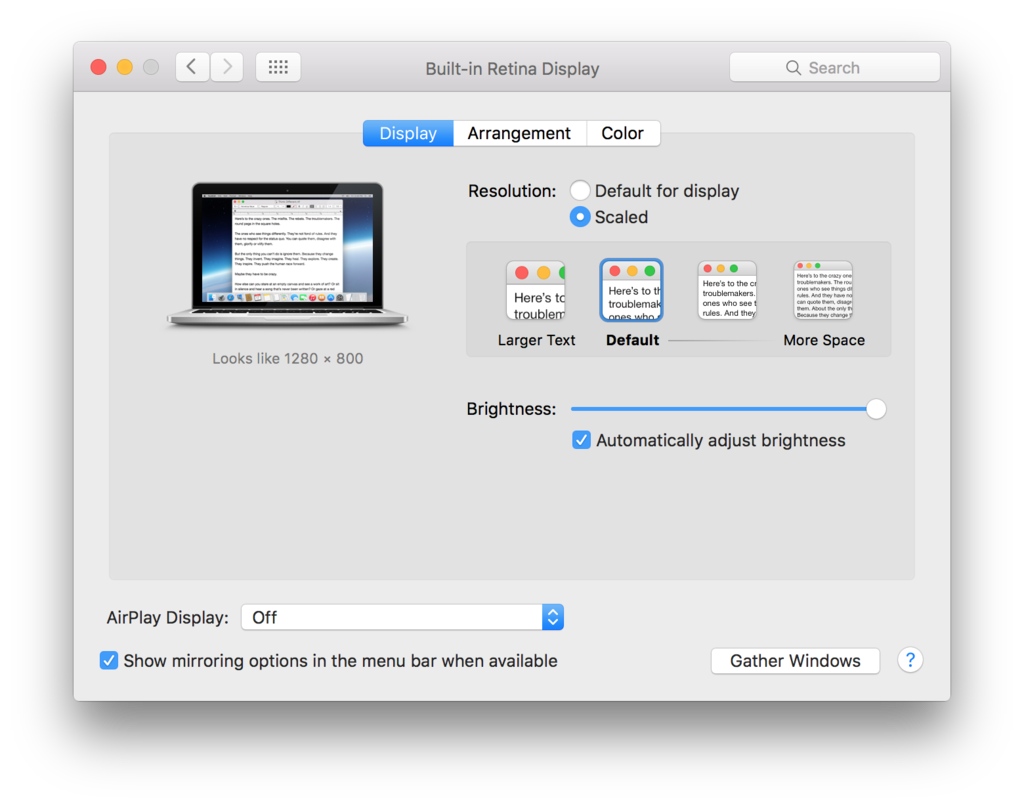Choose the More Space scaling thumbnail
The image size is (1024, 806).
(823, 290)
